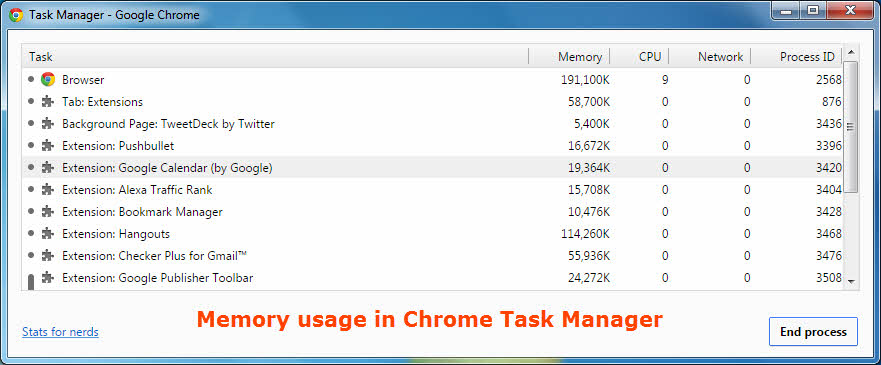This screenshot has width=881, height=365.
Task: Click process ID 3428
Action: click(829, 212)
